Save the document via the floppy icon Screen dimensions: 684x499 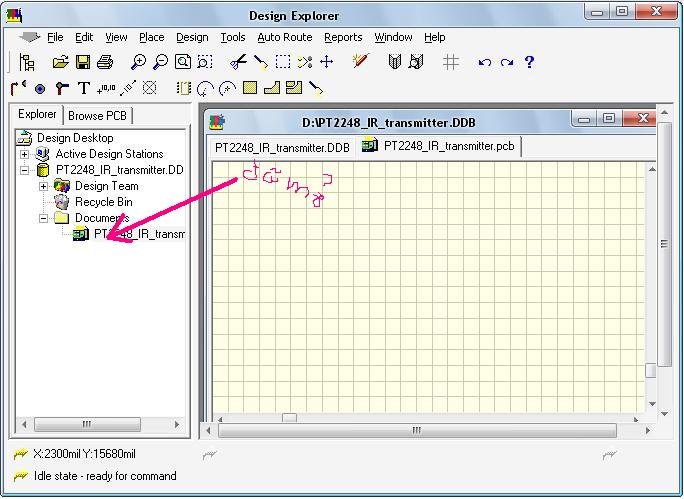[x=82, y=62]
